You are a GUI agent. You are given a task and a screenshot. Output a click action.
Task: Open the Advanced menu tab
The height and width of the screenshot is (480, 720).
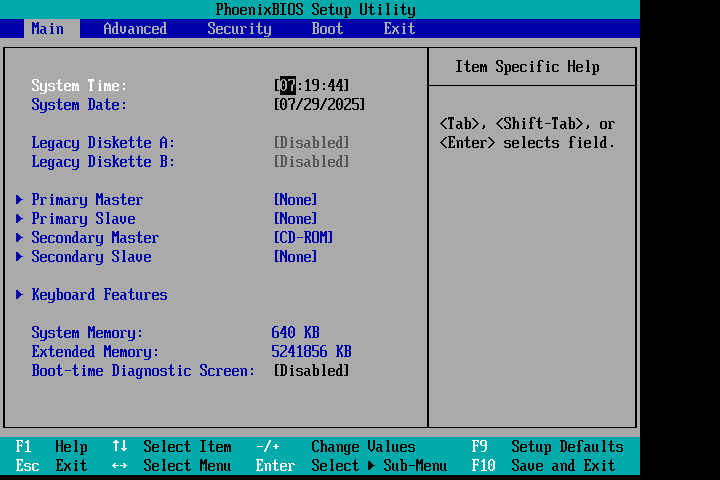(x=135, y=28)
